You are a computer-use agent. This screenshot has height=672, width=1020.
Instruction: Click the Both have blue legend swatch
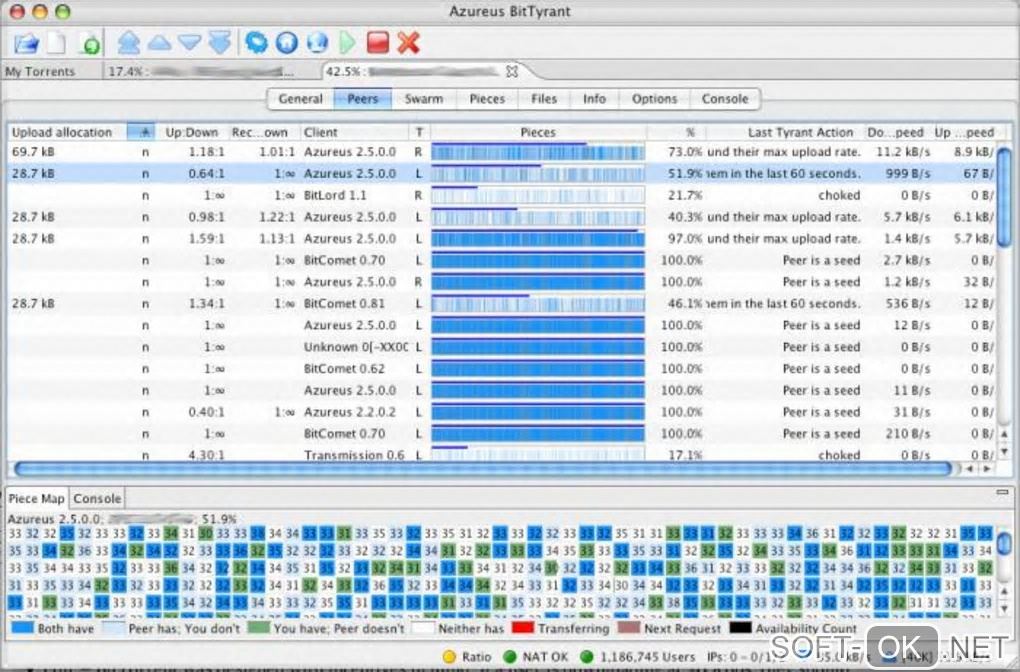(x=23, y=628)
